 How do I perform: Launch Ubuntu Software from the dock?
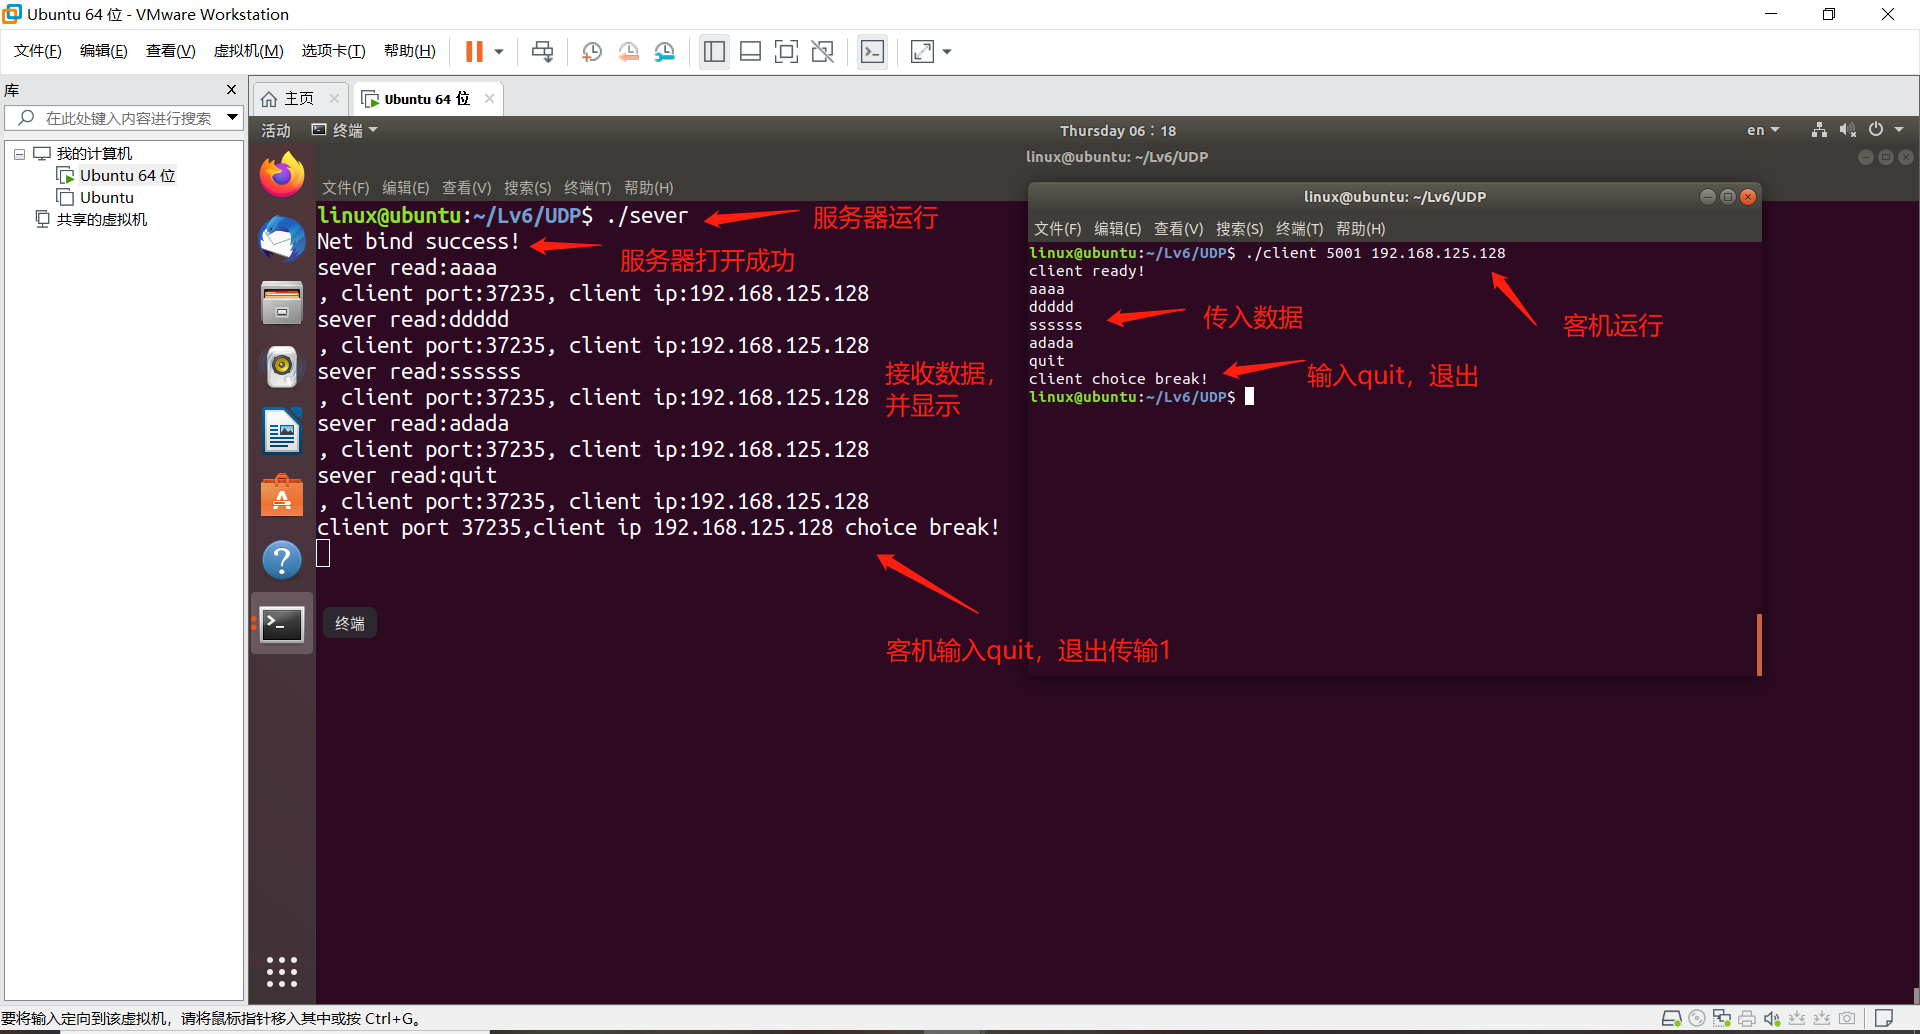(281, 494)
